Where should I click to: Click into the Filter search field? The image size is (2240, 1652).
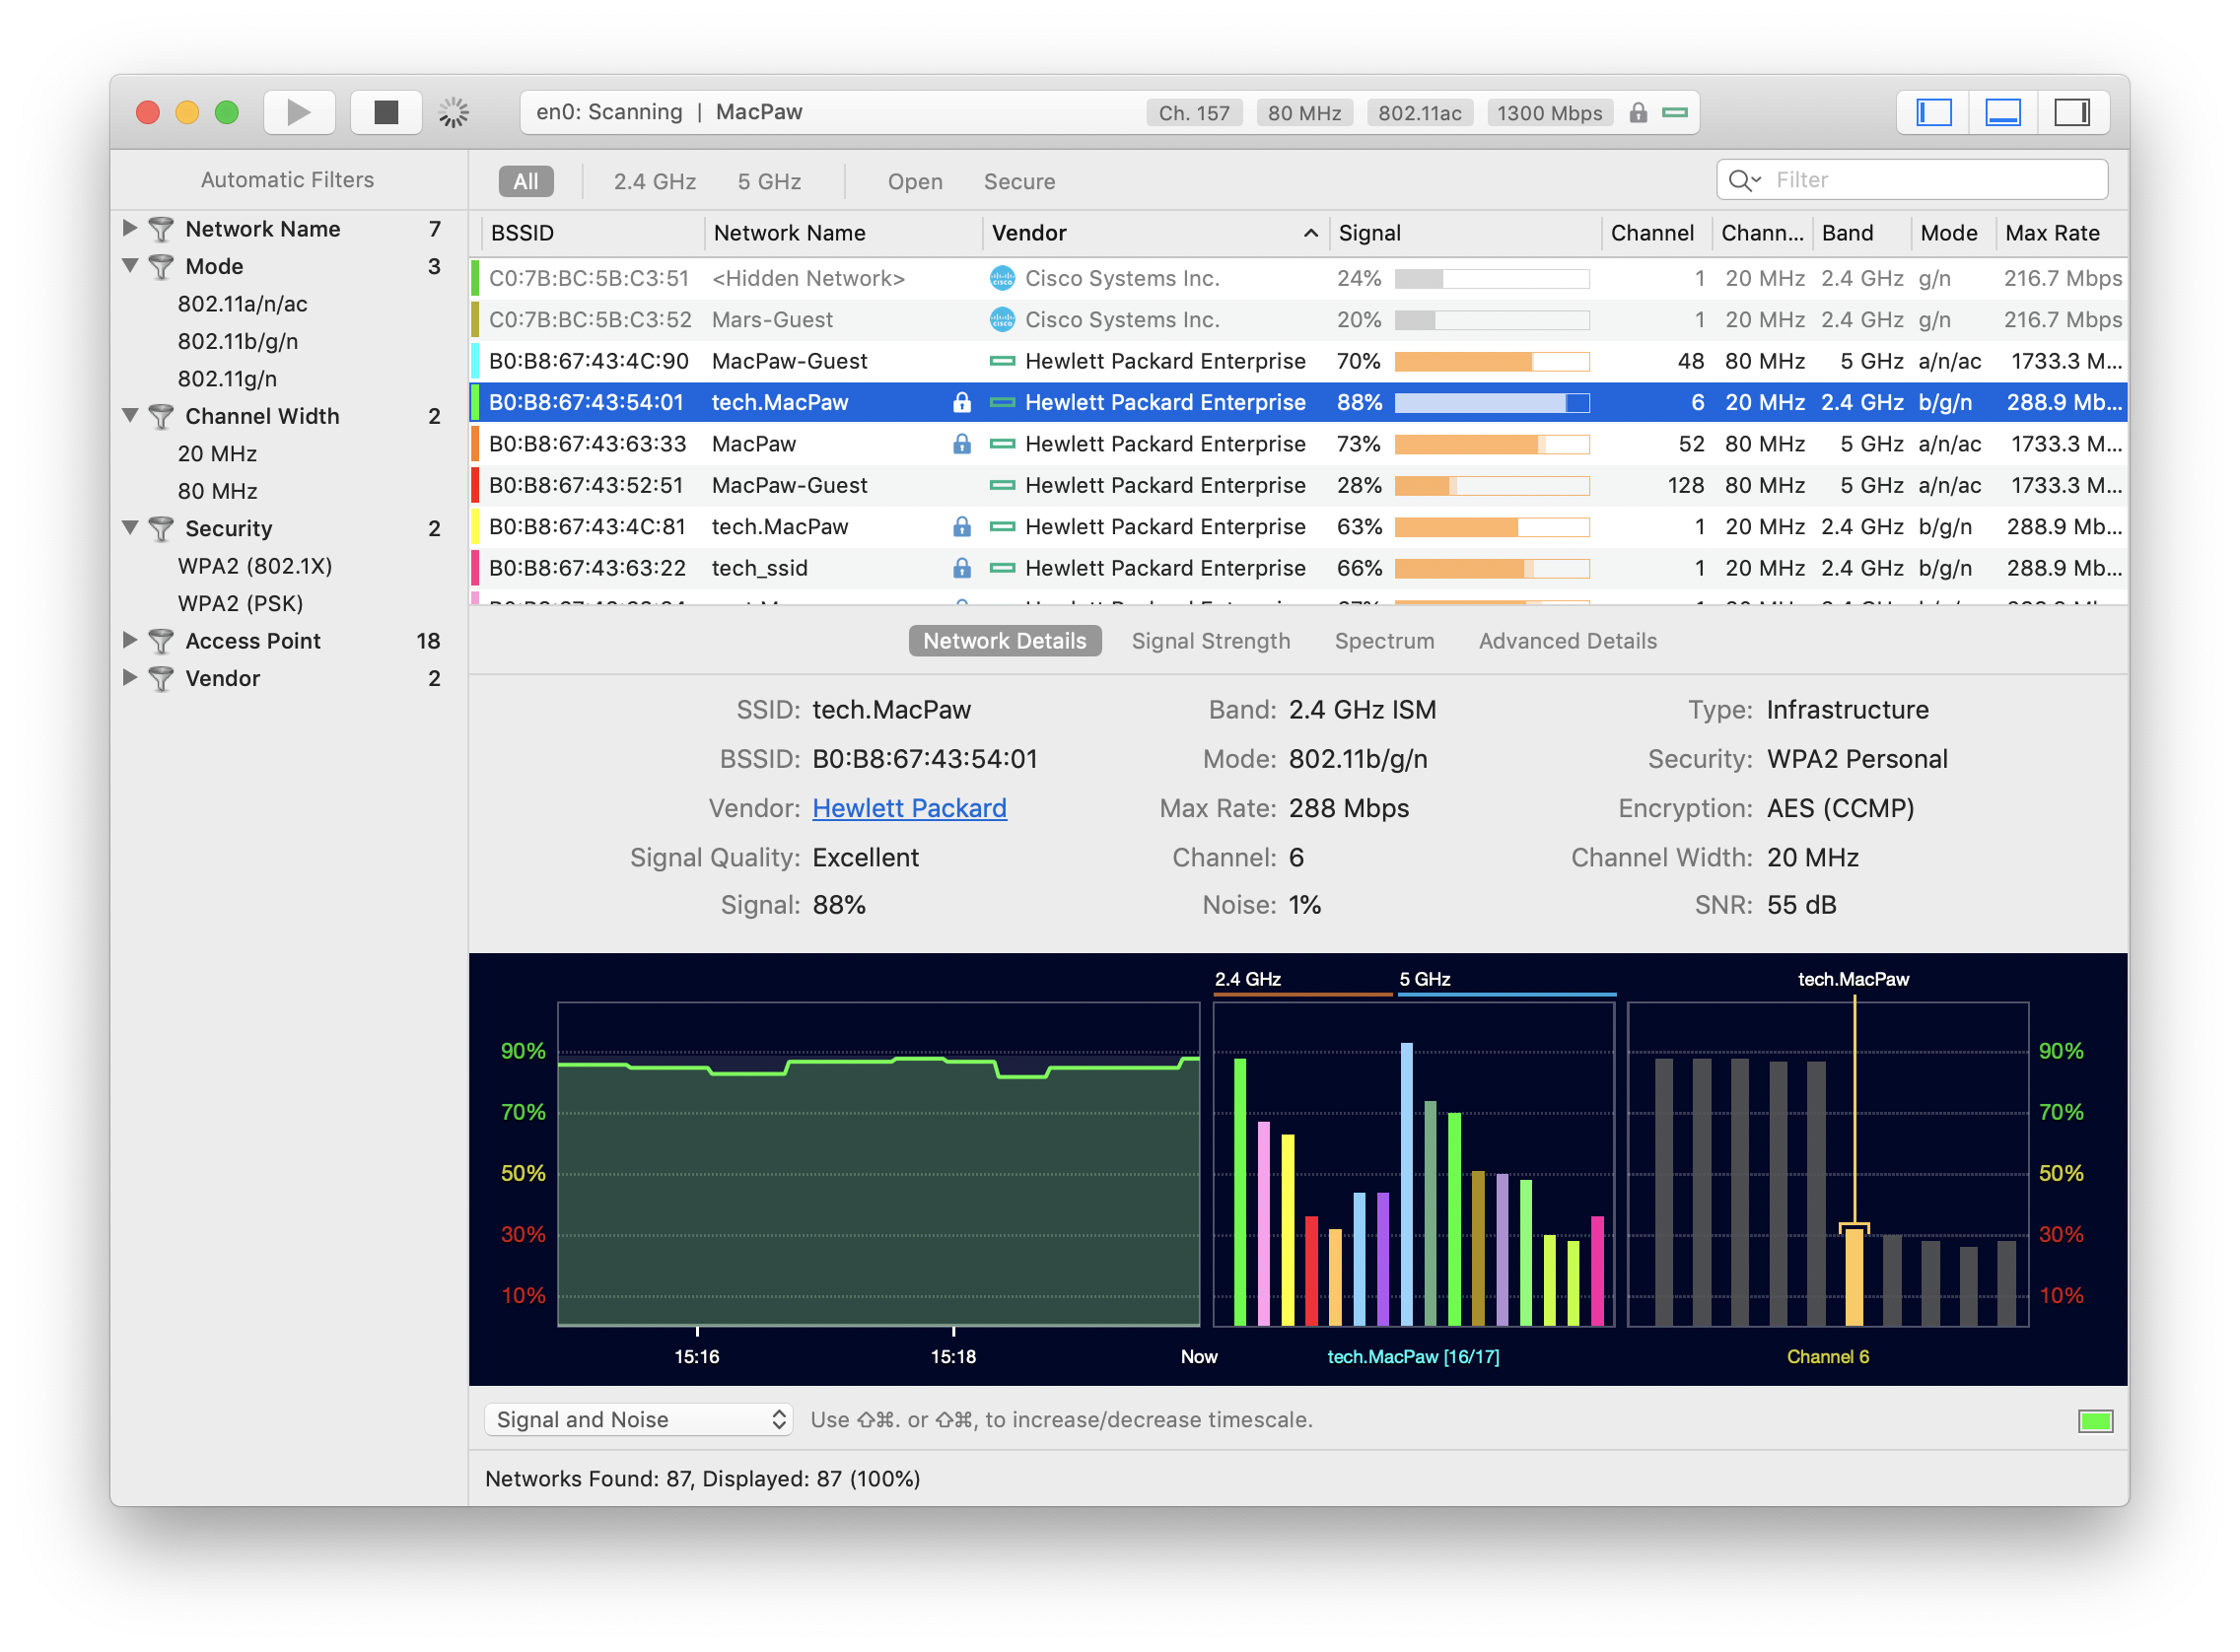coord(1913,180)
